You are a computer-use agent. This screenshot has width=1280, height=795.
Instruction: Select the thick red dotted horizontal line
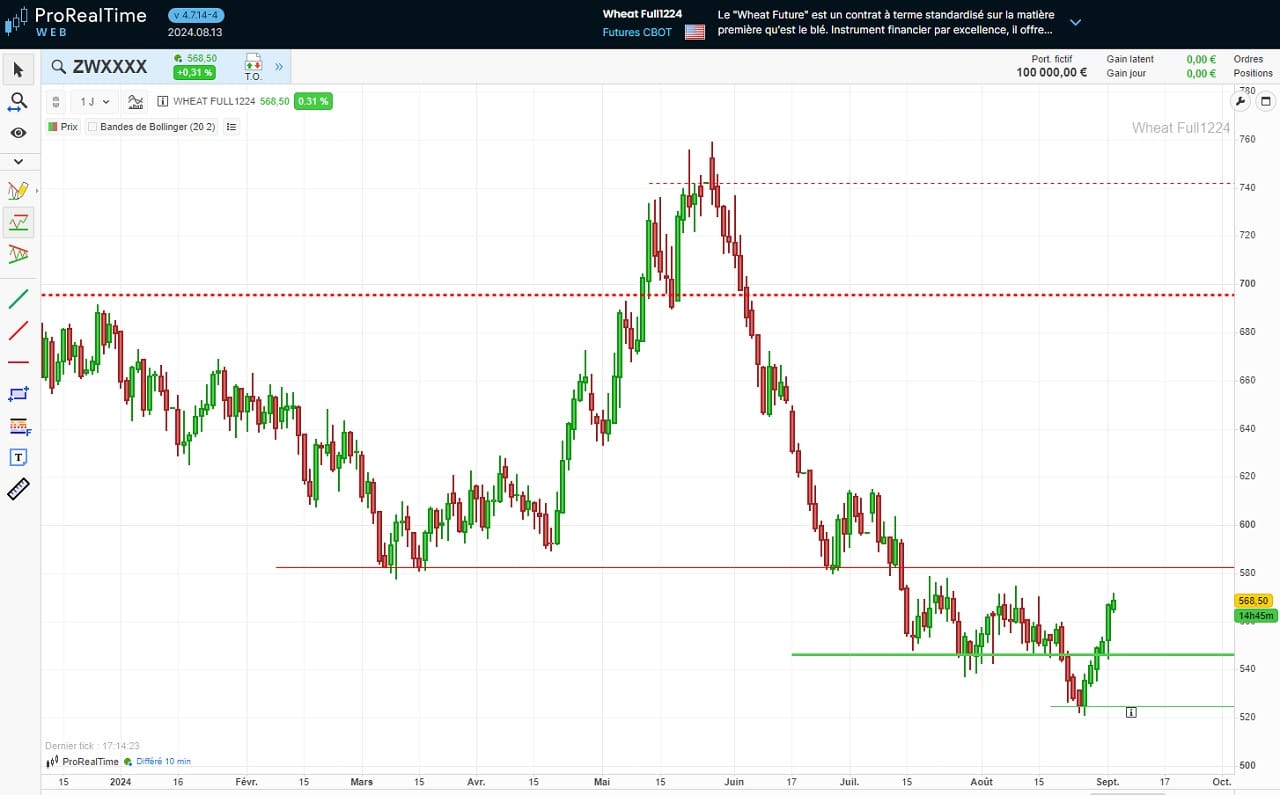click(640, 295)
